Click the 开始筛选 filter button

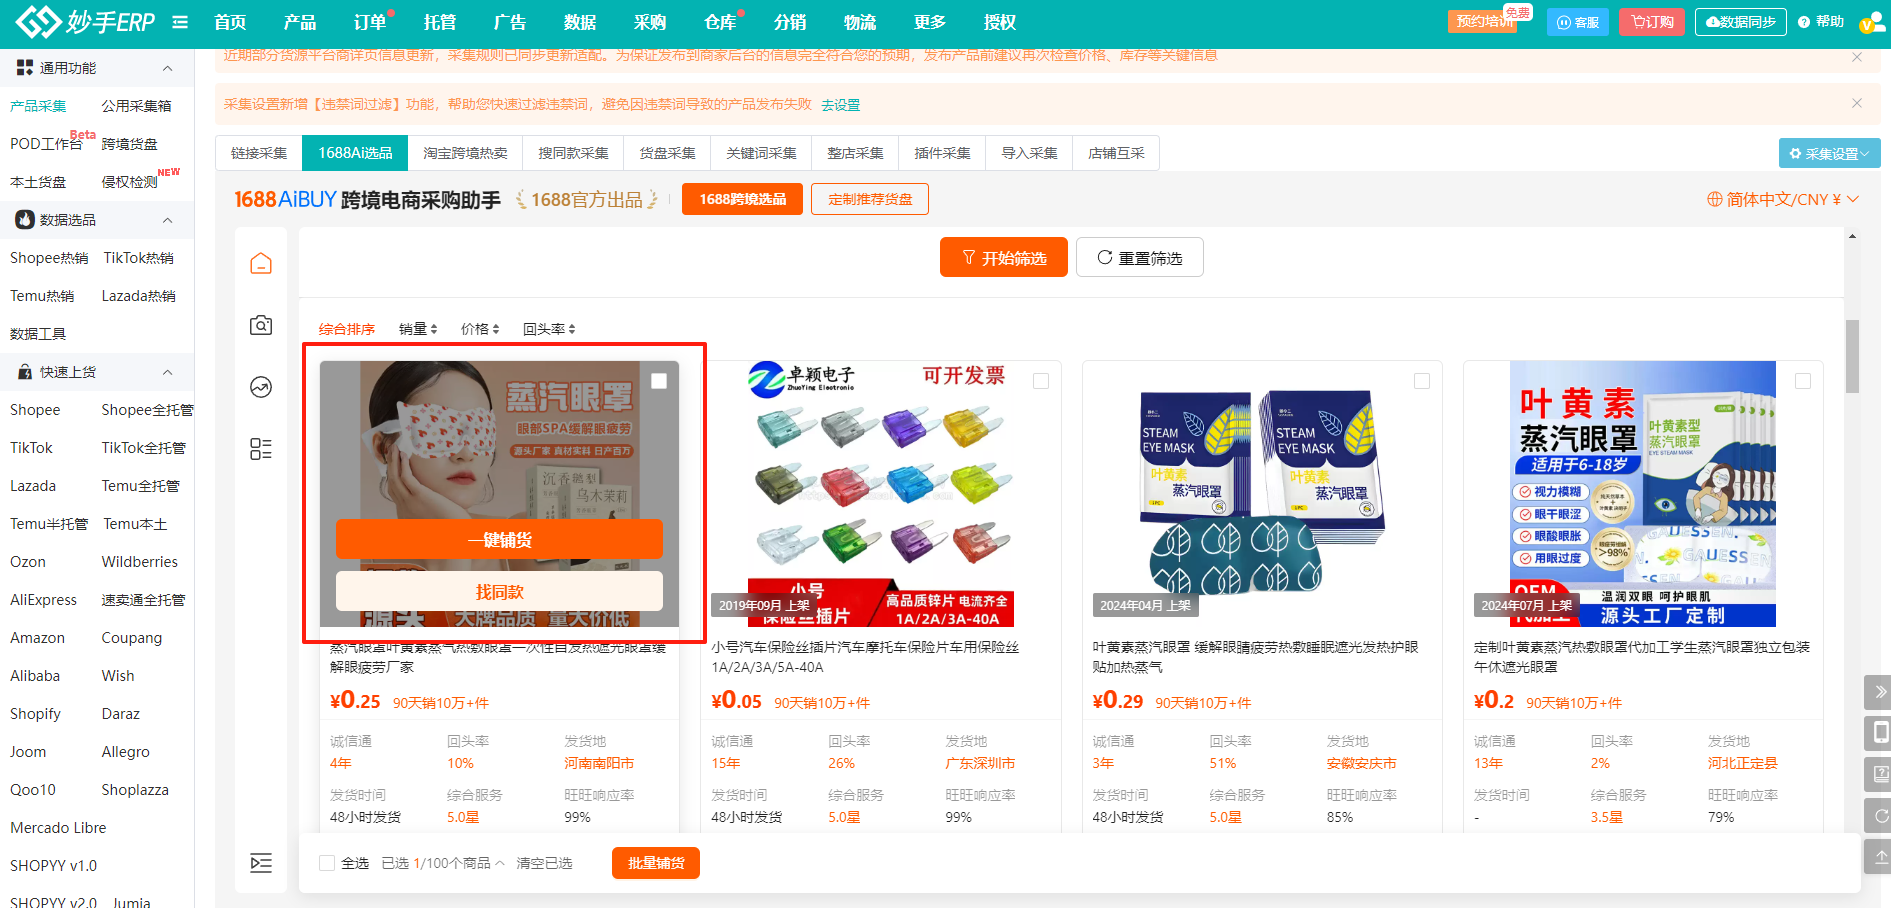tap(1003, 257)
